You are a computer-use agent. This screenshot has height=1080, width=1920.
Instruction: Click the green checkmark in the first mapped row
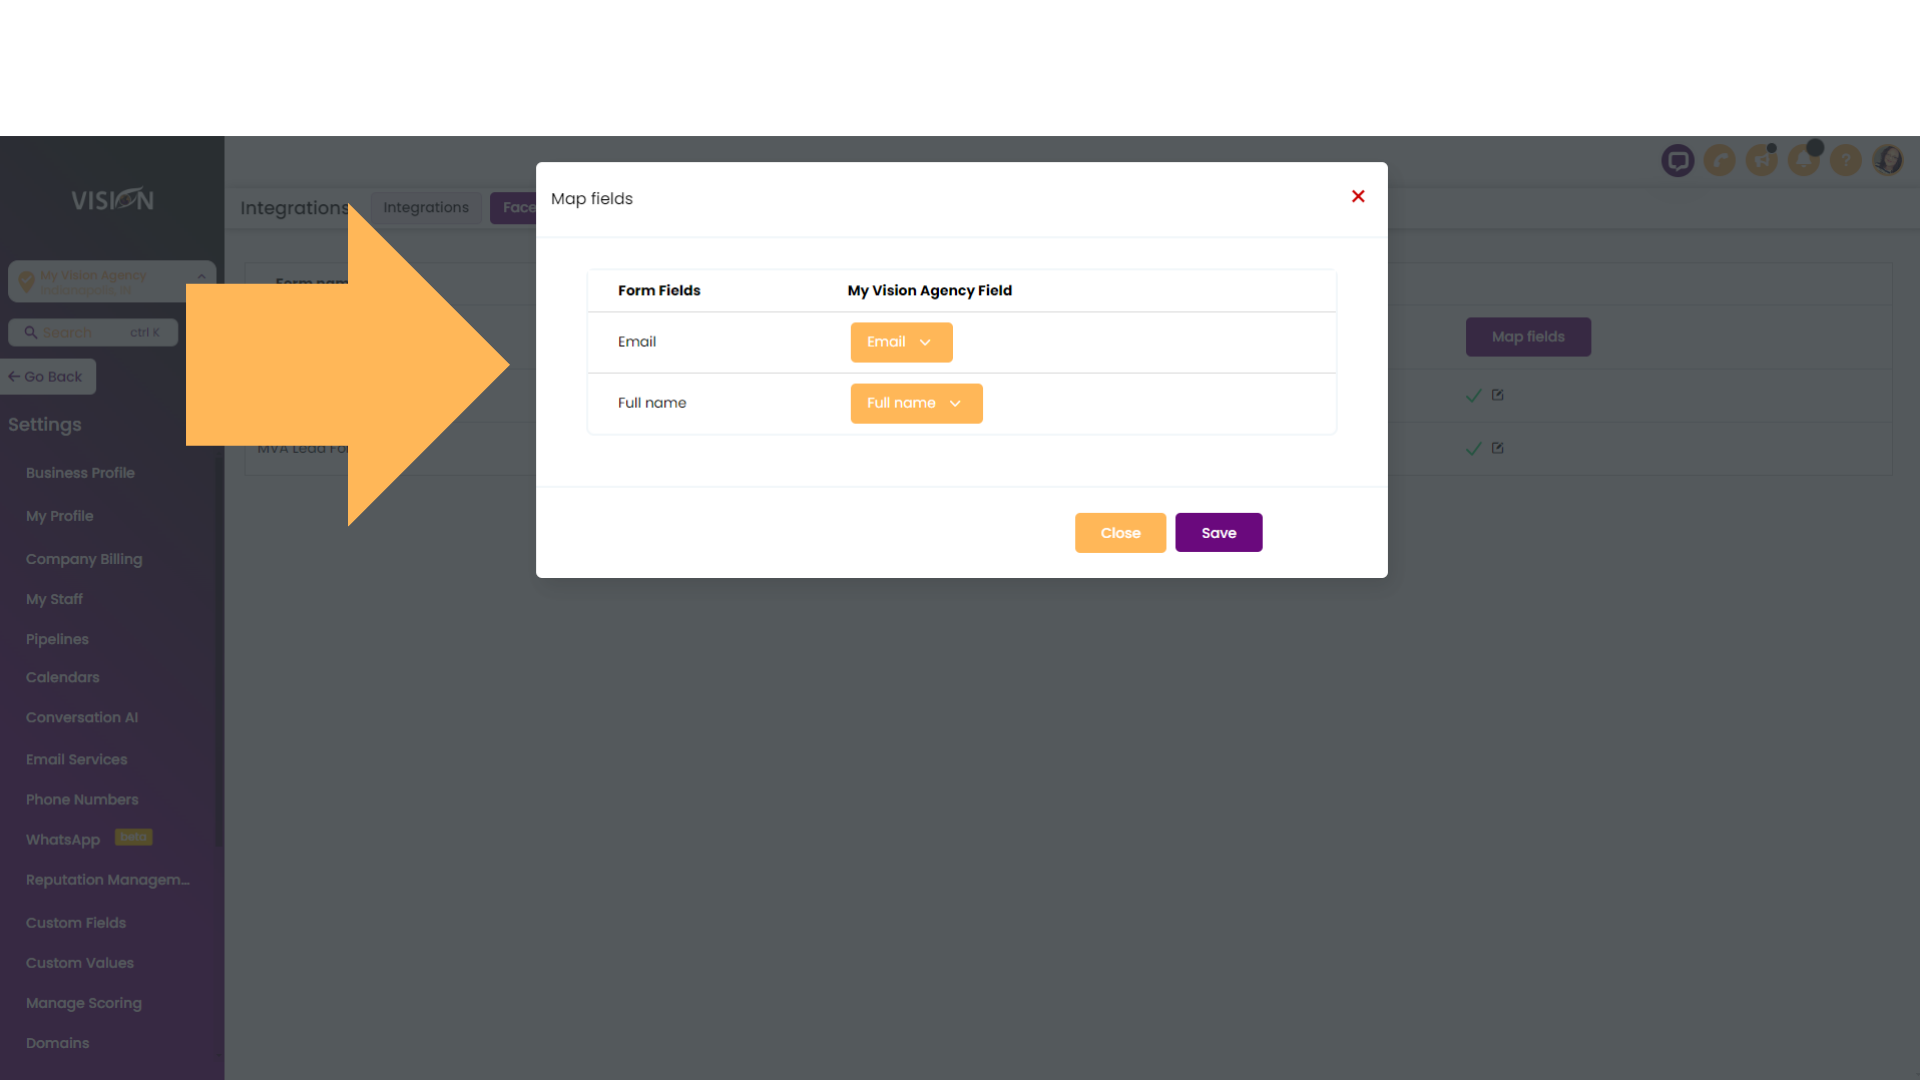point(1473,395)
